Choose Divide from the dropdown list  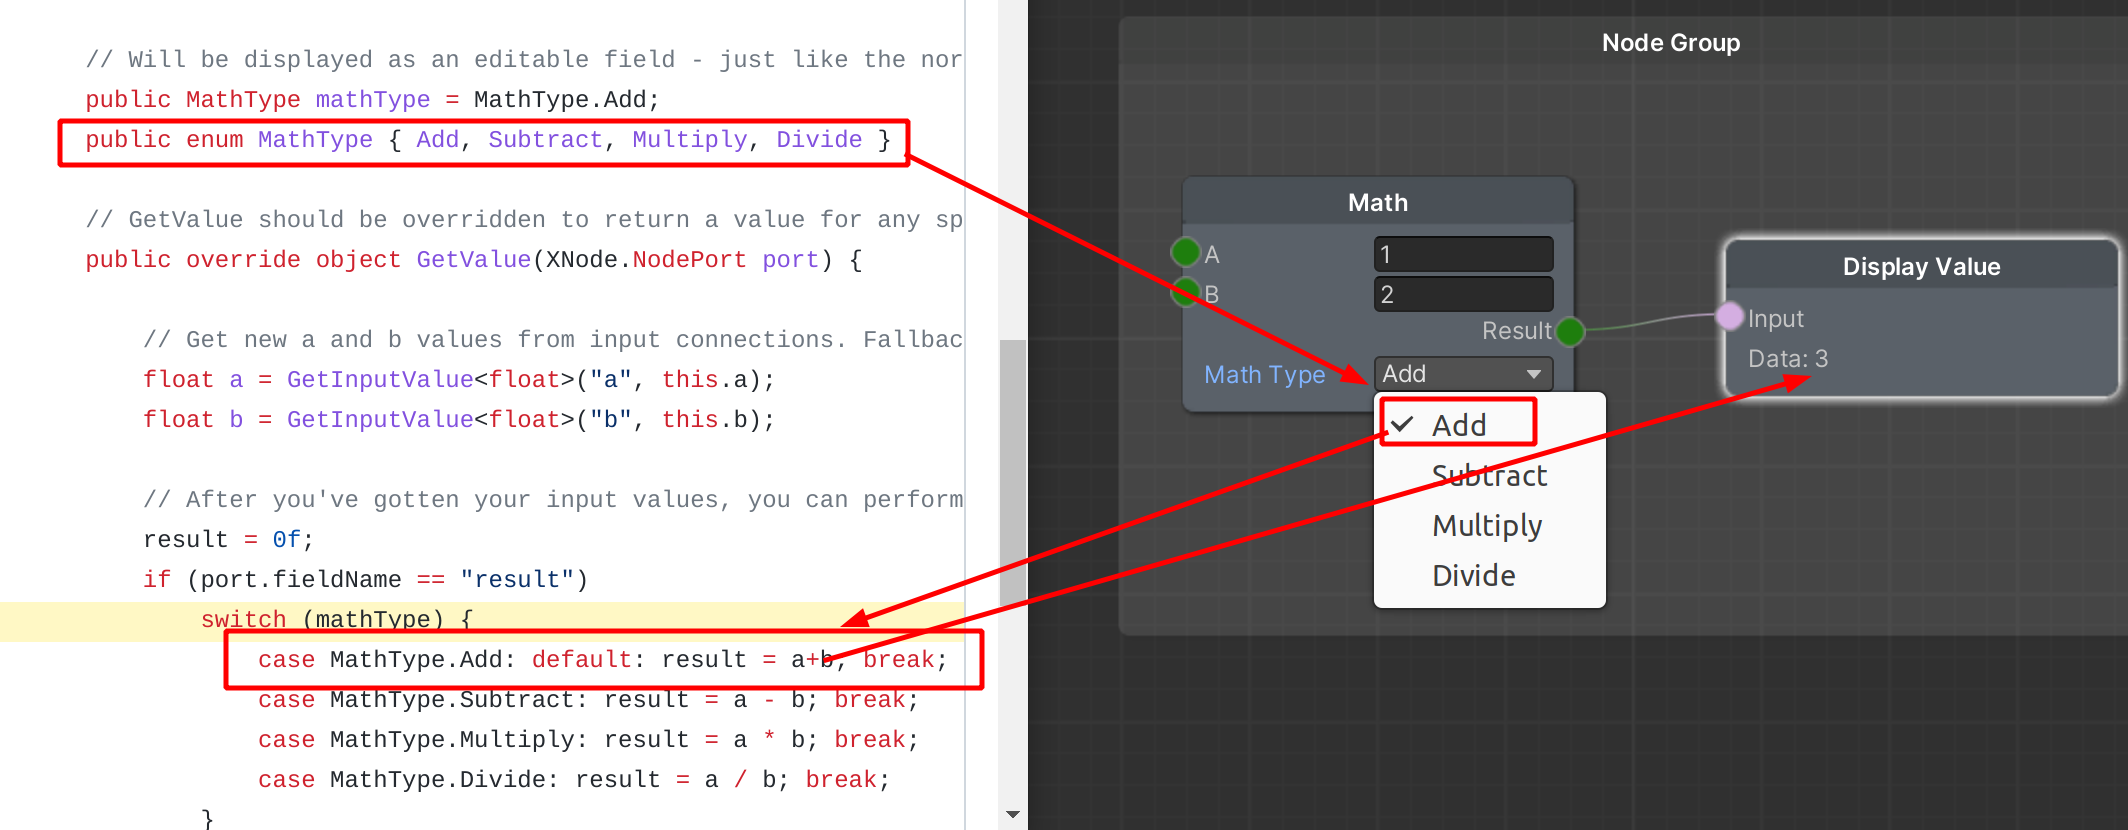(1473, 576)
